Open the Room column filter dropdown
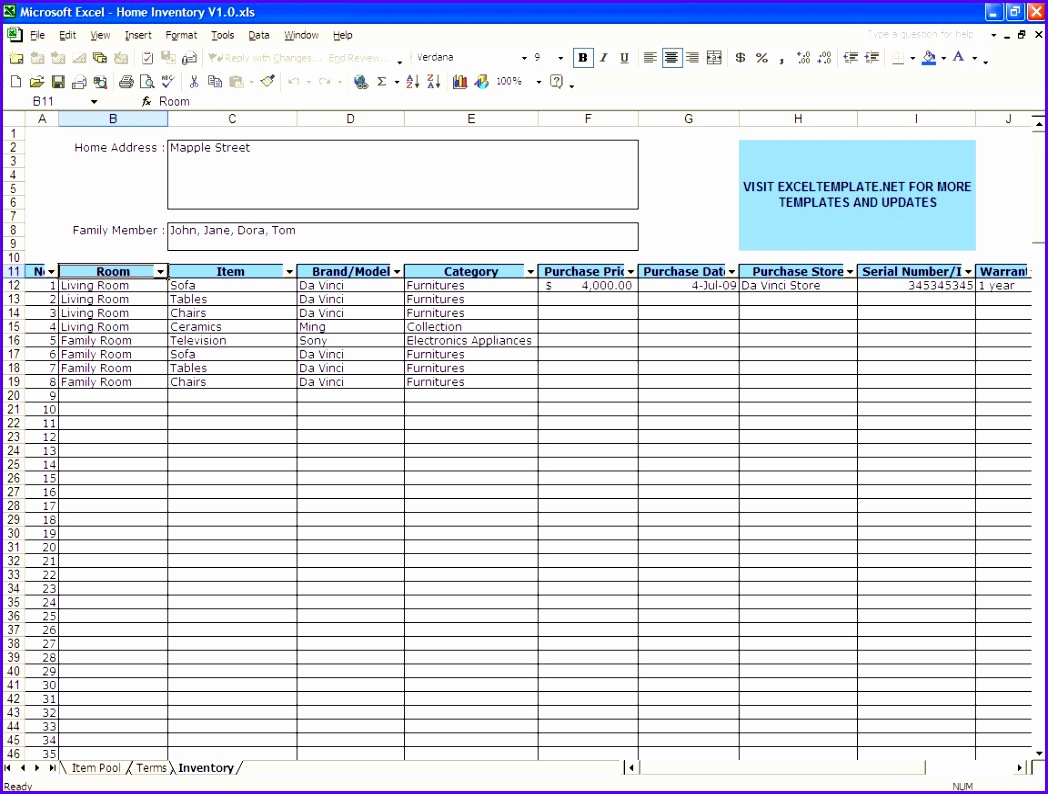This screenshot has width=1048, height=794. (161, 271)
